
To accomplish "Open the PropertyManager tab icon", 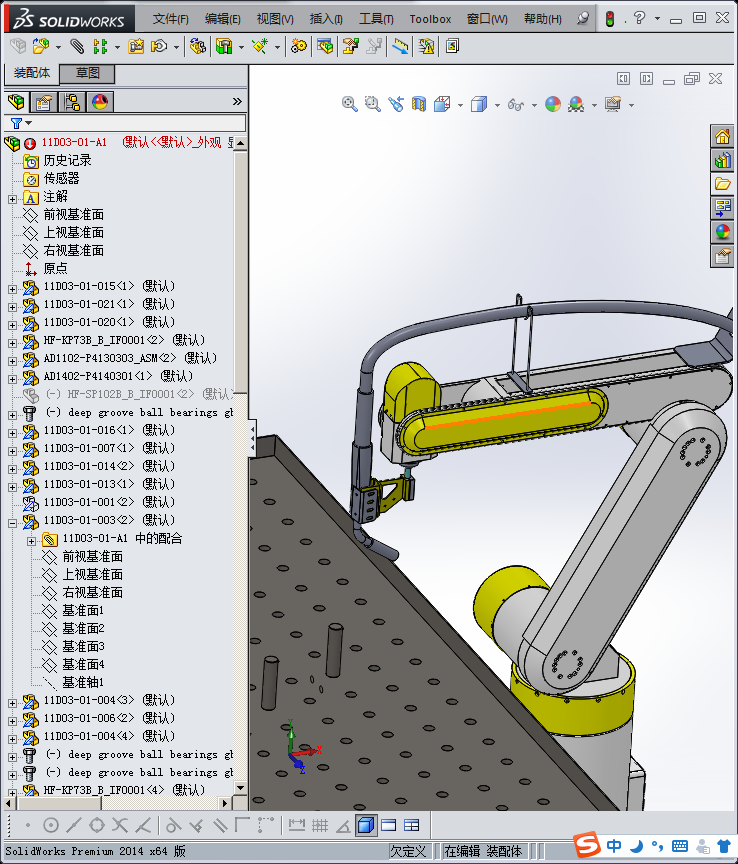I will (x=44, y=102).
